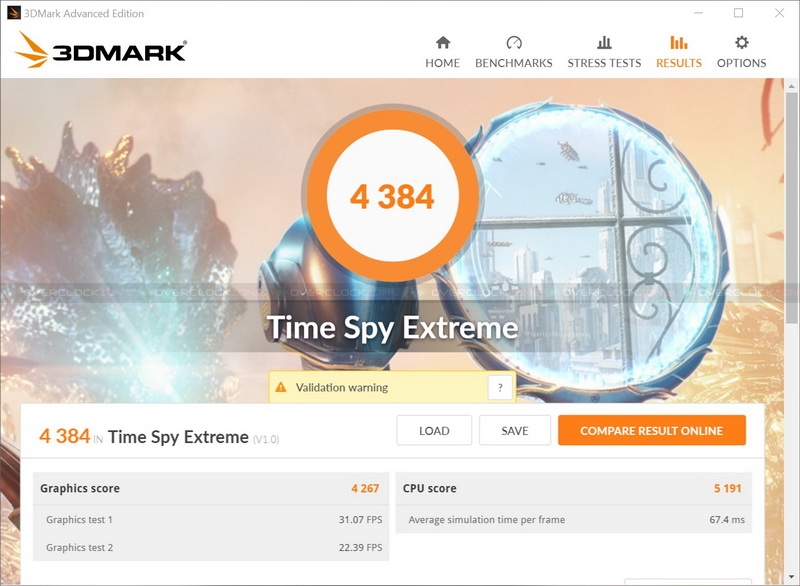This screenshot has width=800, height=586.
Task: Click the 3DMark logo
Action: coord(101,50)
